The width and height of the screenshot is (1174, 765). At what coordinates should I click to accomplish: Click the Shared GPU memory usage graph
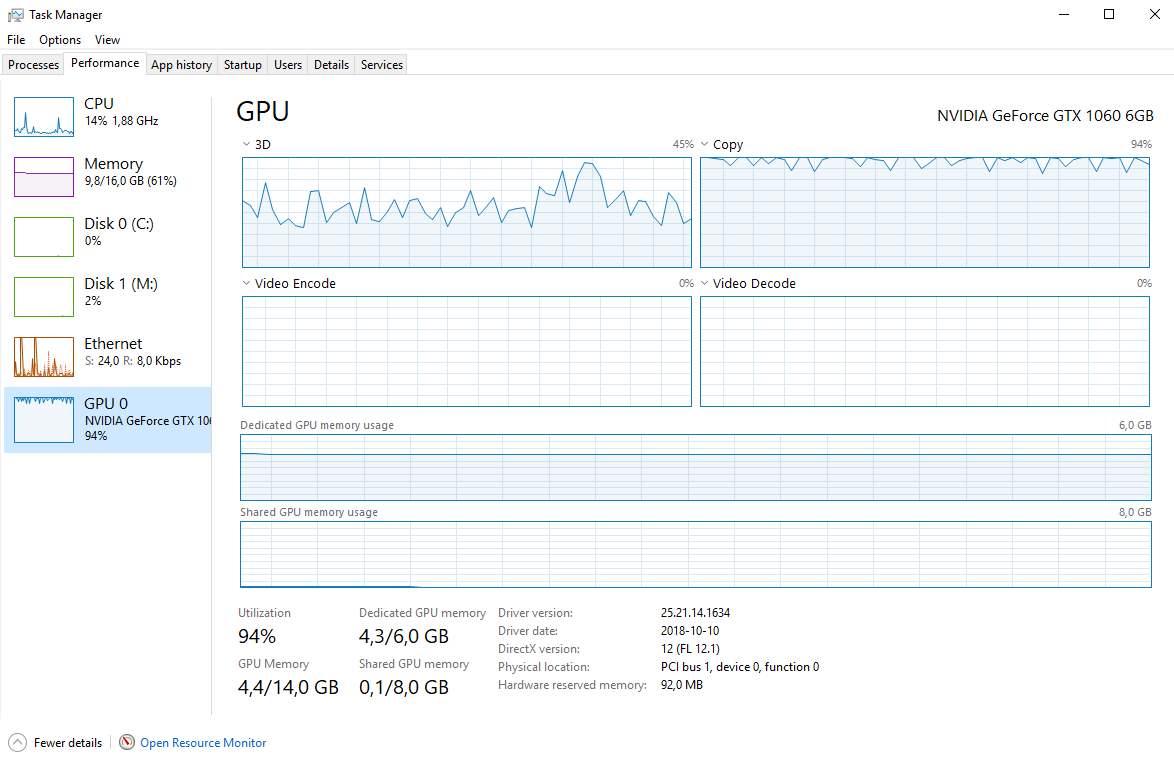pyautogui.click(x=696, y=554)
